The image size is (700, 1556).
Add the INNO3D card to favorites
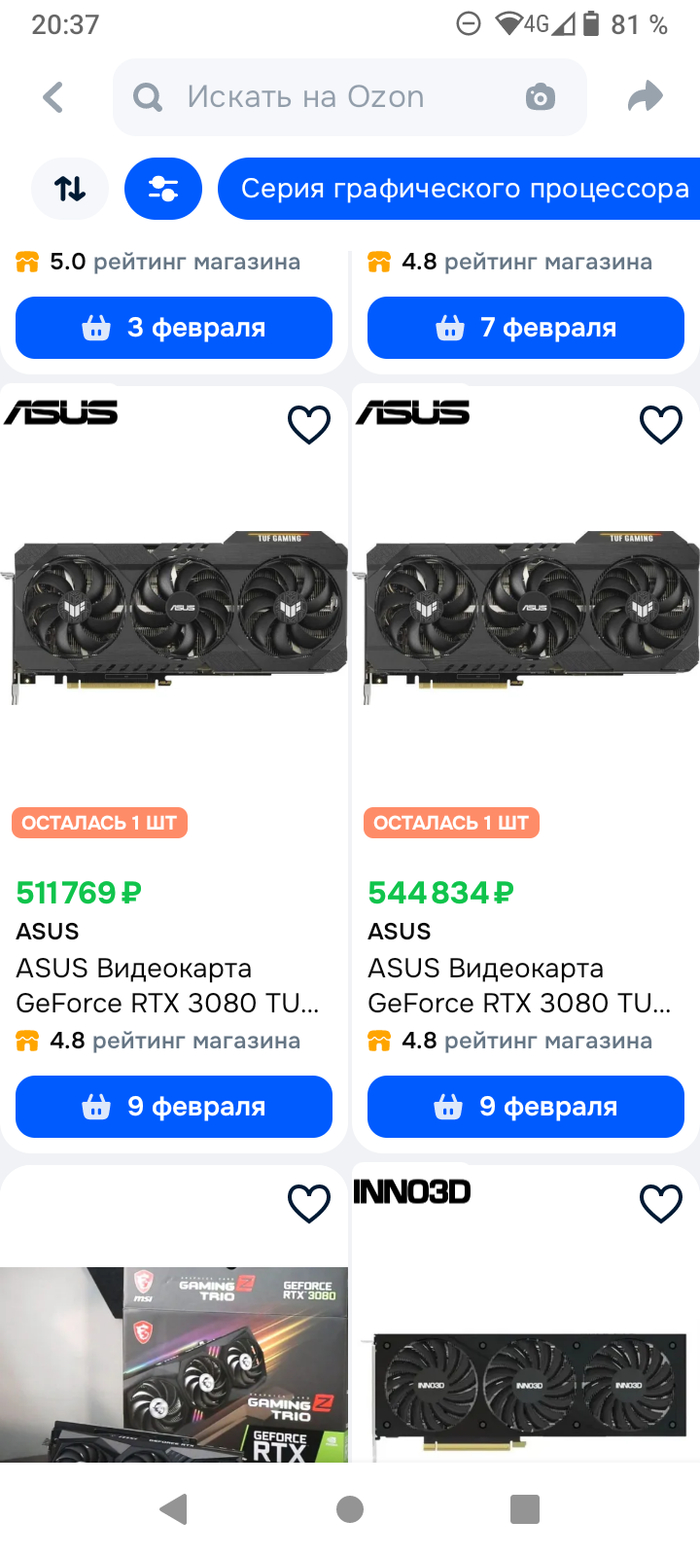point(661,1203)
